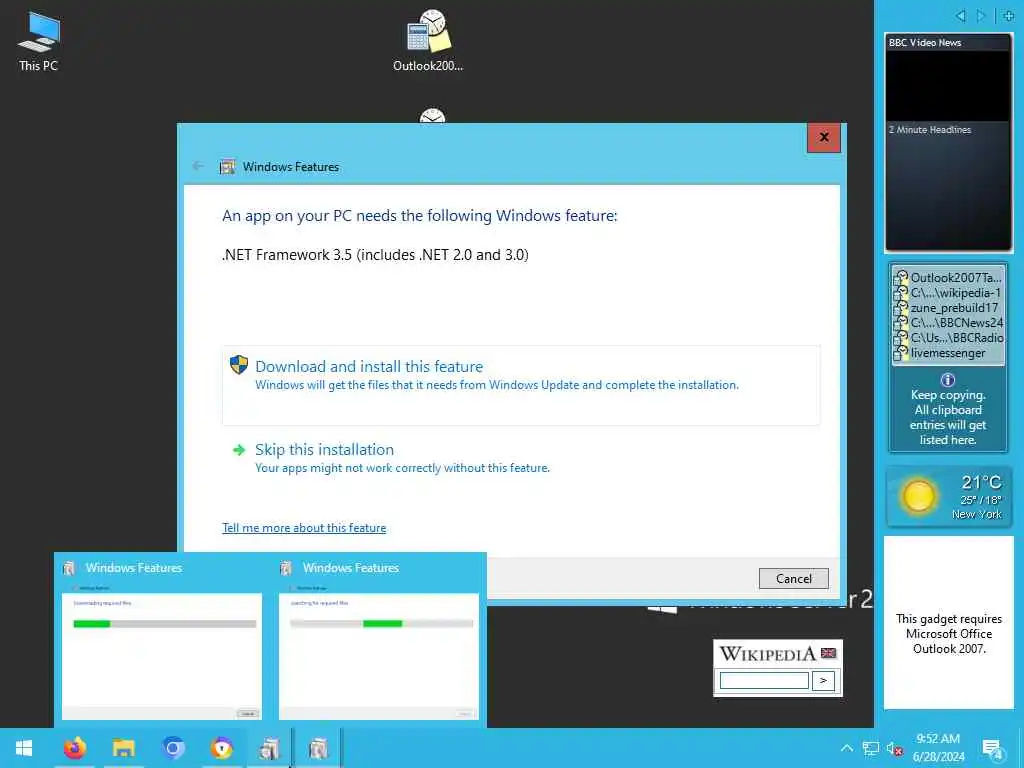The width and height of the screenshot is (1024, 768).
Task: Cancel the Windows Features dialog
Action: [793, 579]
